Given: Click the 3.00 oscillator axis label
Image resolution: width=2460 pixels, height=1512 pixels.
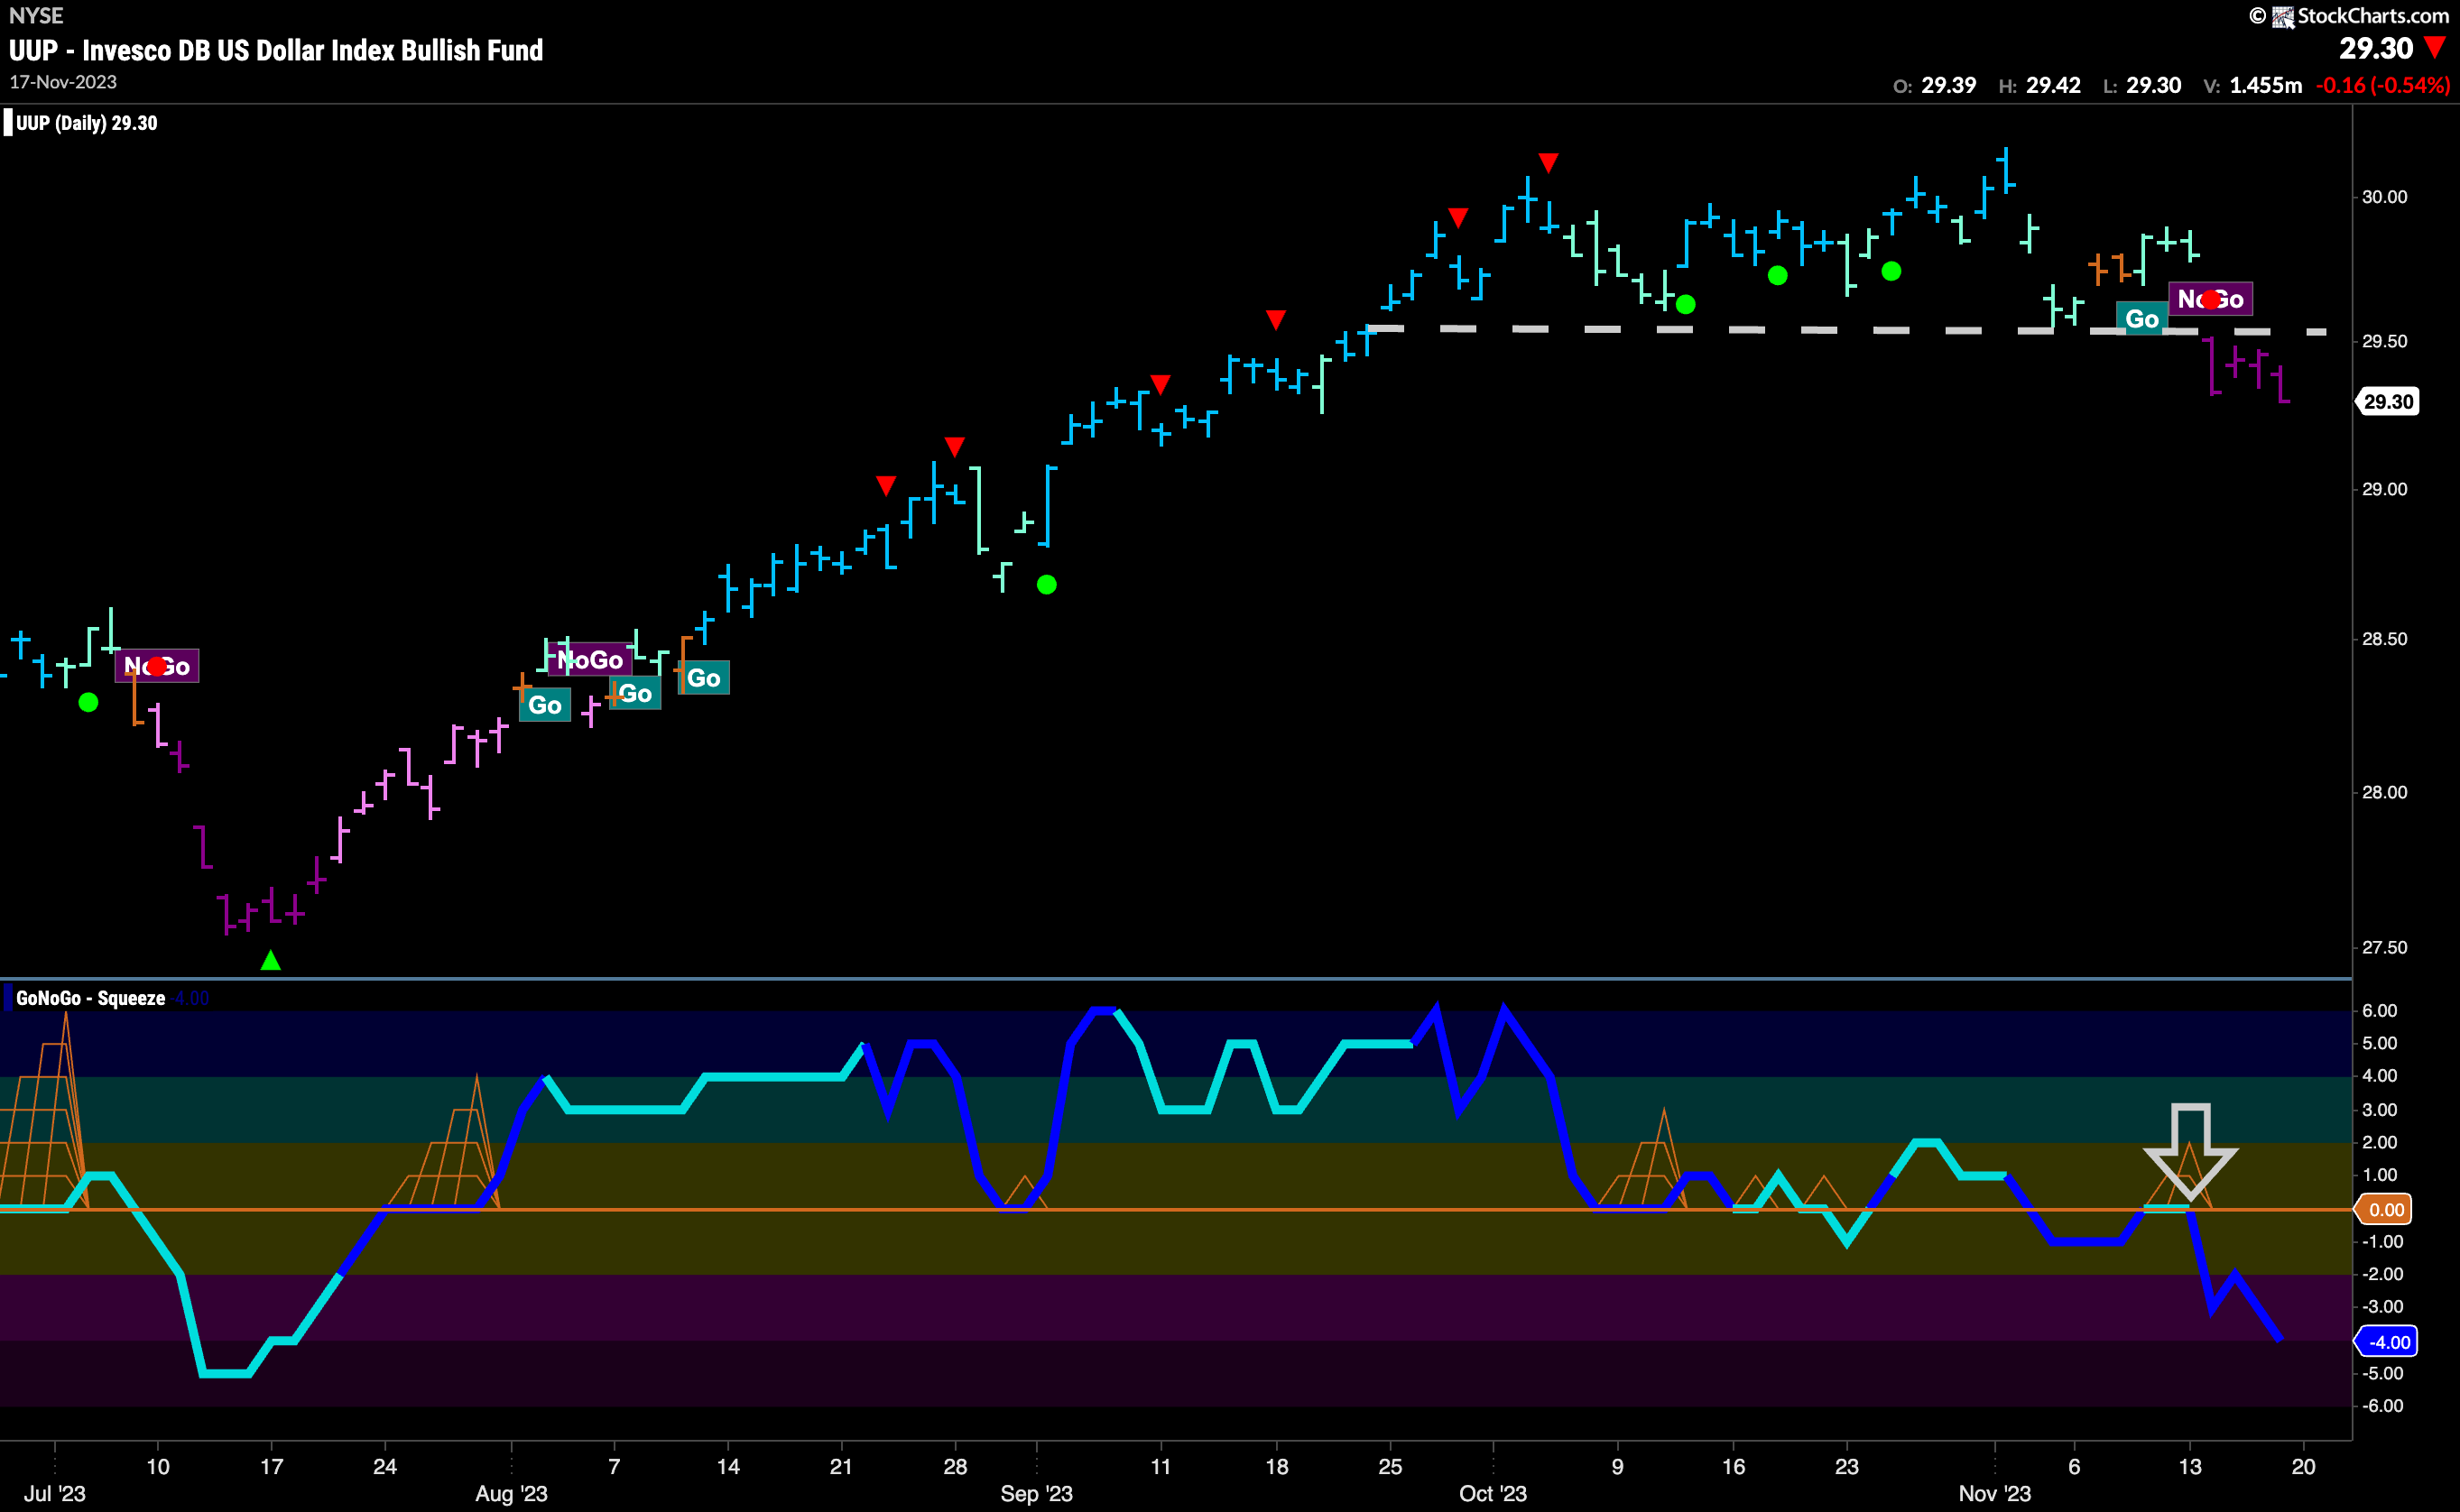Looking at the screenshot, I should (2380, 1110).
